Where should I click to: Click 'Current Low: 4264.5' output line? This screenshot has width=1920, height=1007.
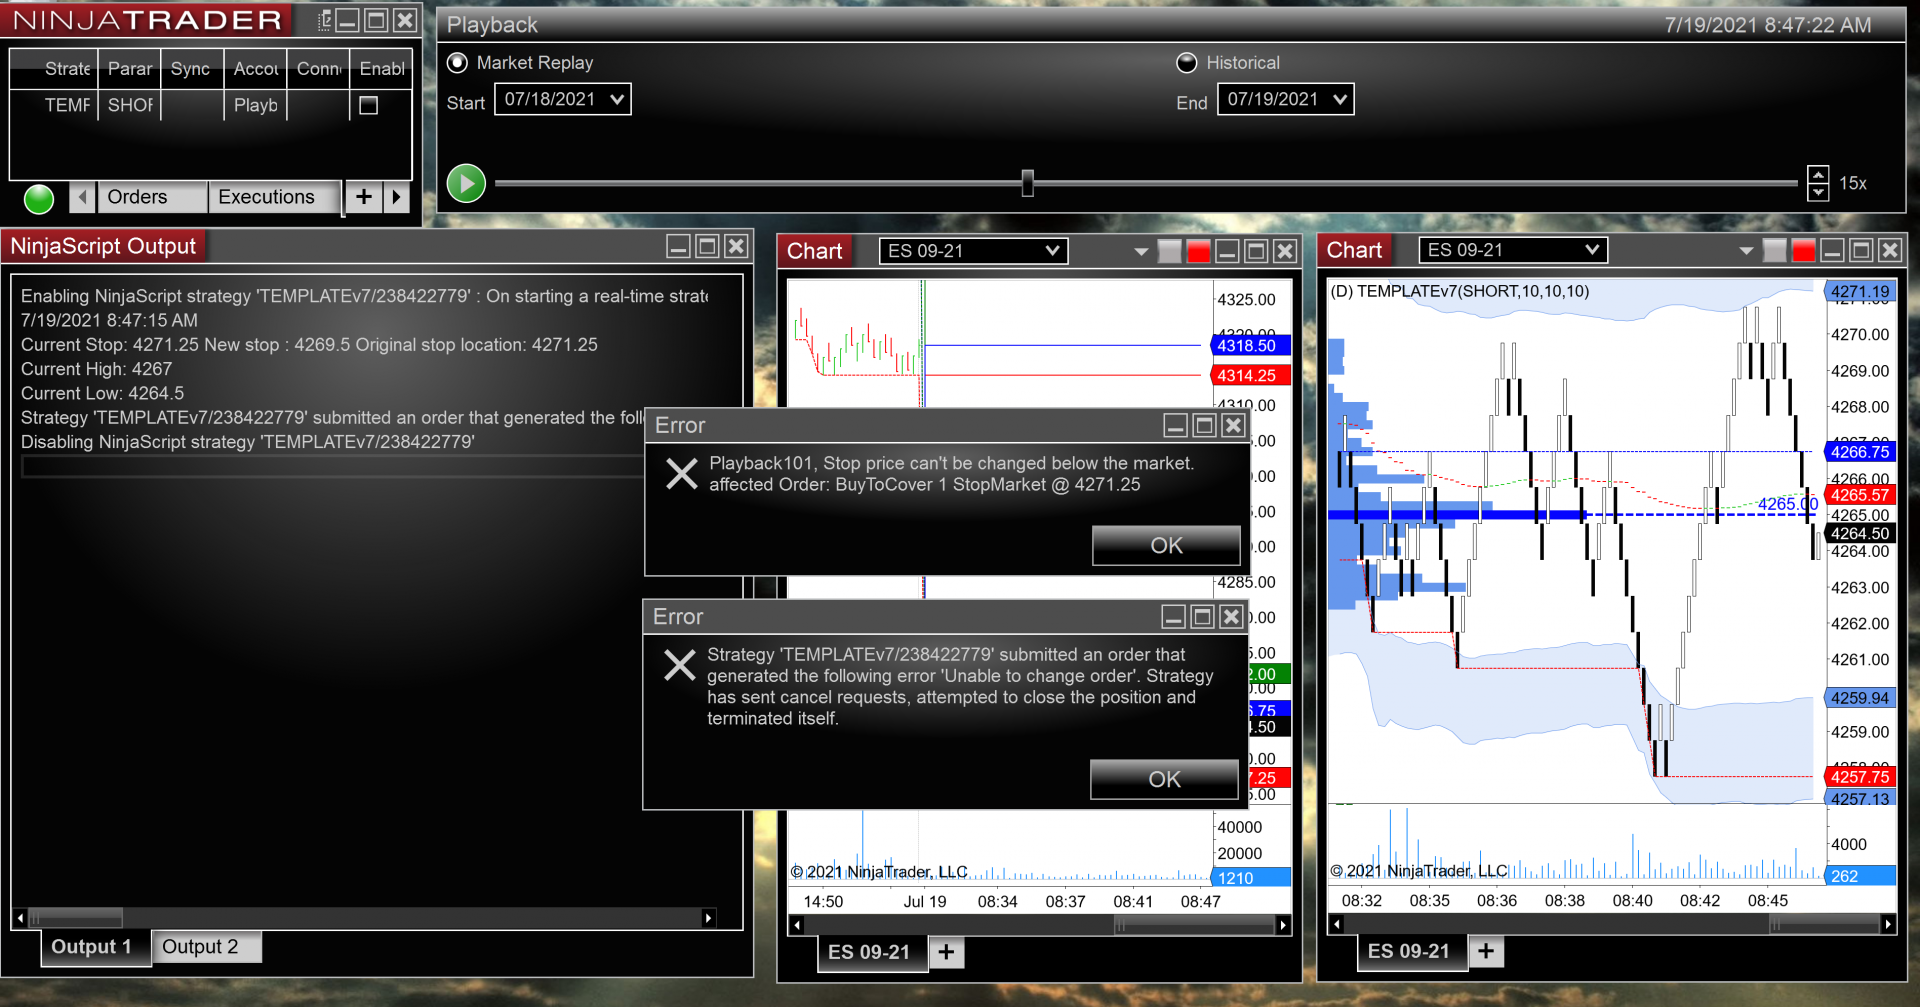pos(102,394)
